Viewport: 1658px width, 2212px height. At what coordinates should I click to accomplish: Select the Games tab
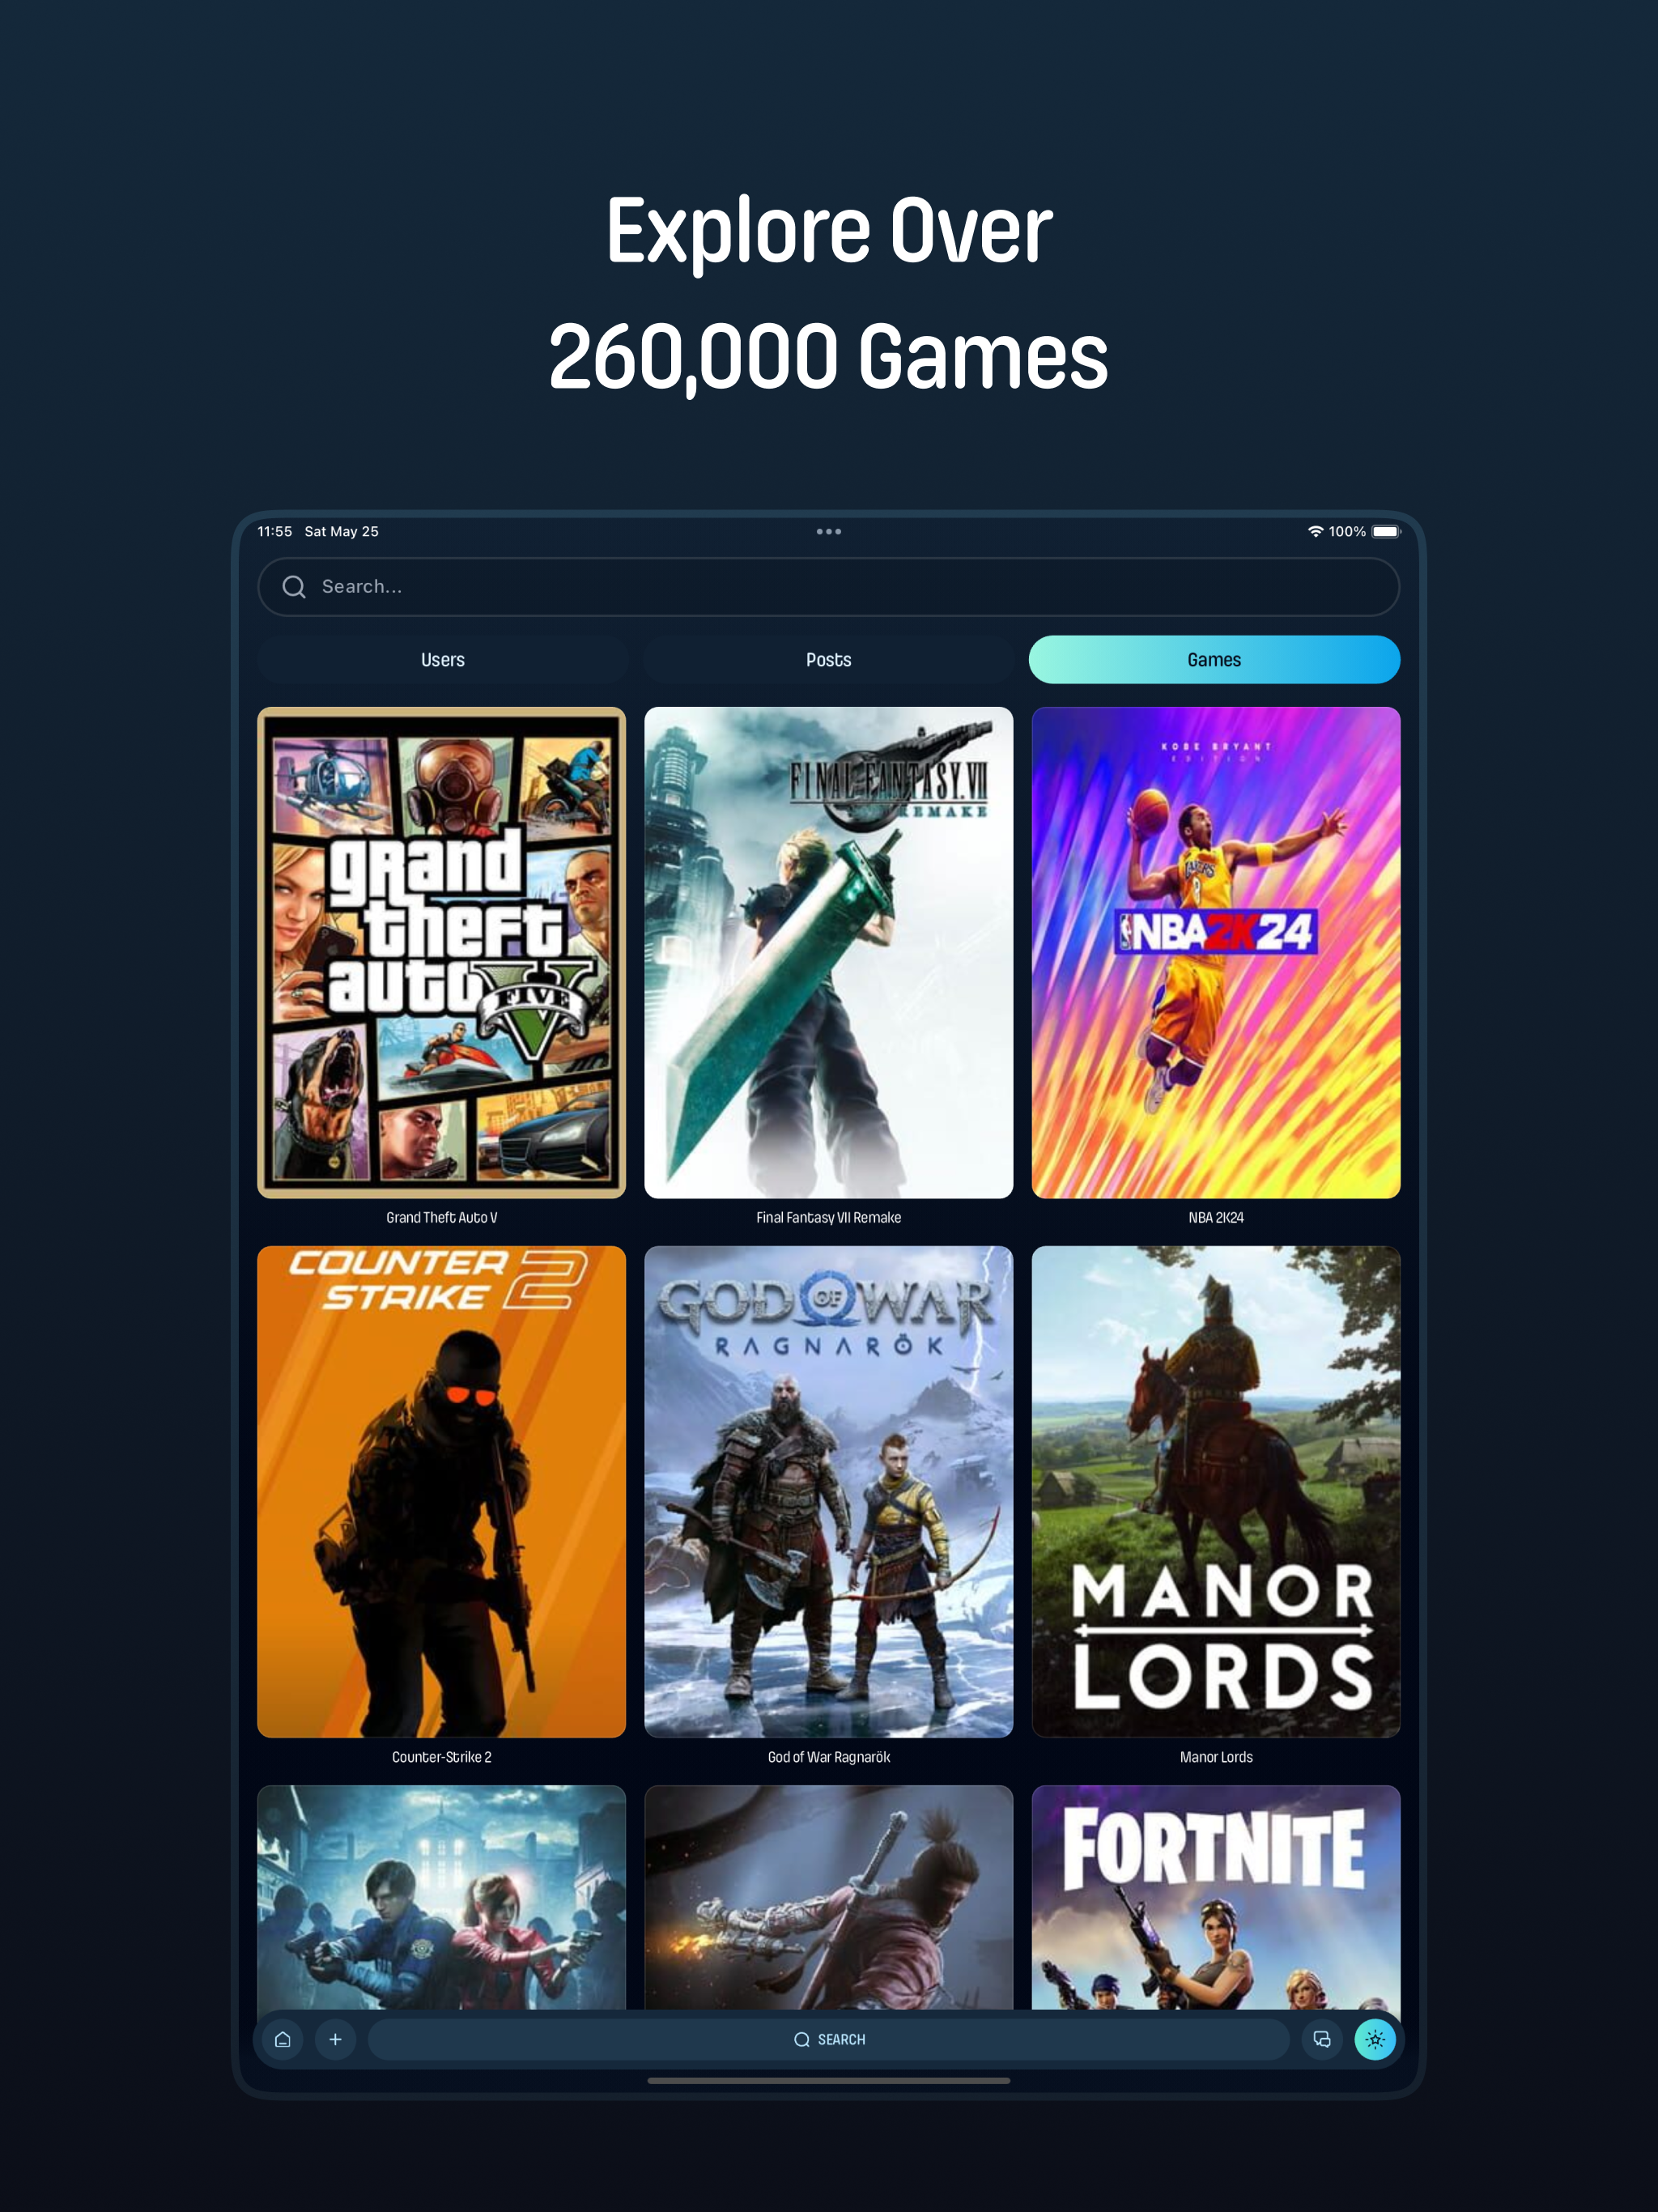[x=1214, y=660]
